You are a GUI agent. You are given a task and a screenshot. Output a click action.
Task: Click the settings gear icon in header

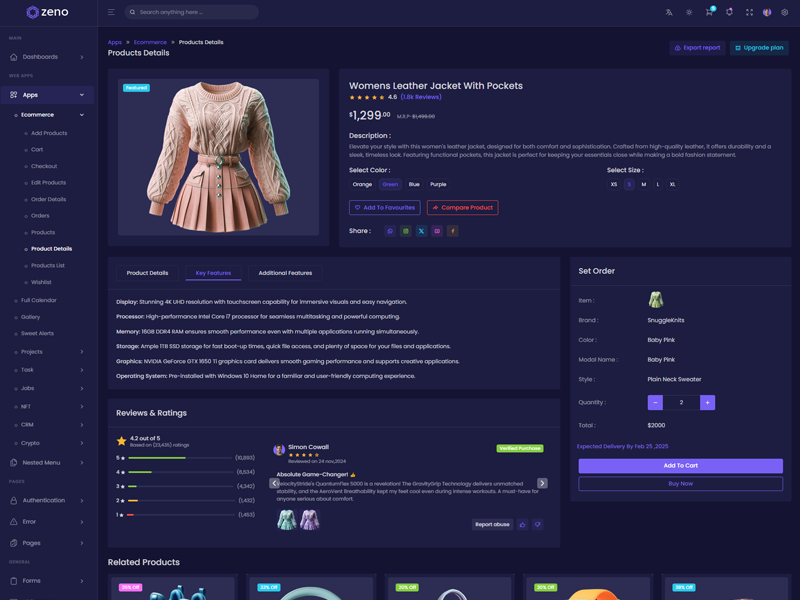pos(785,12)
